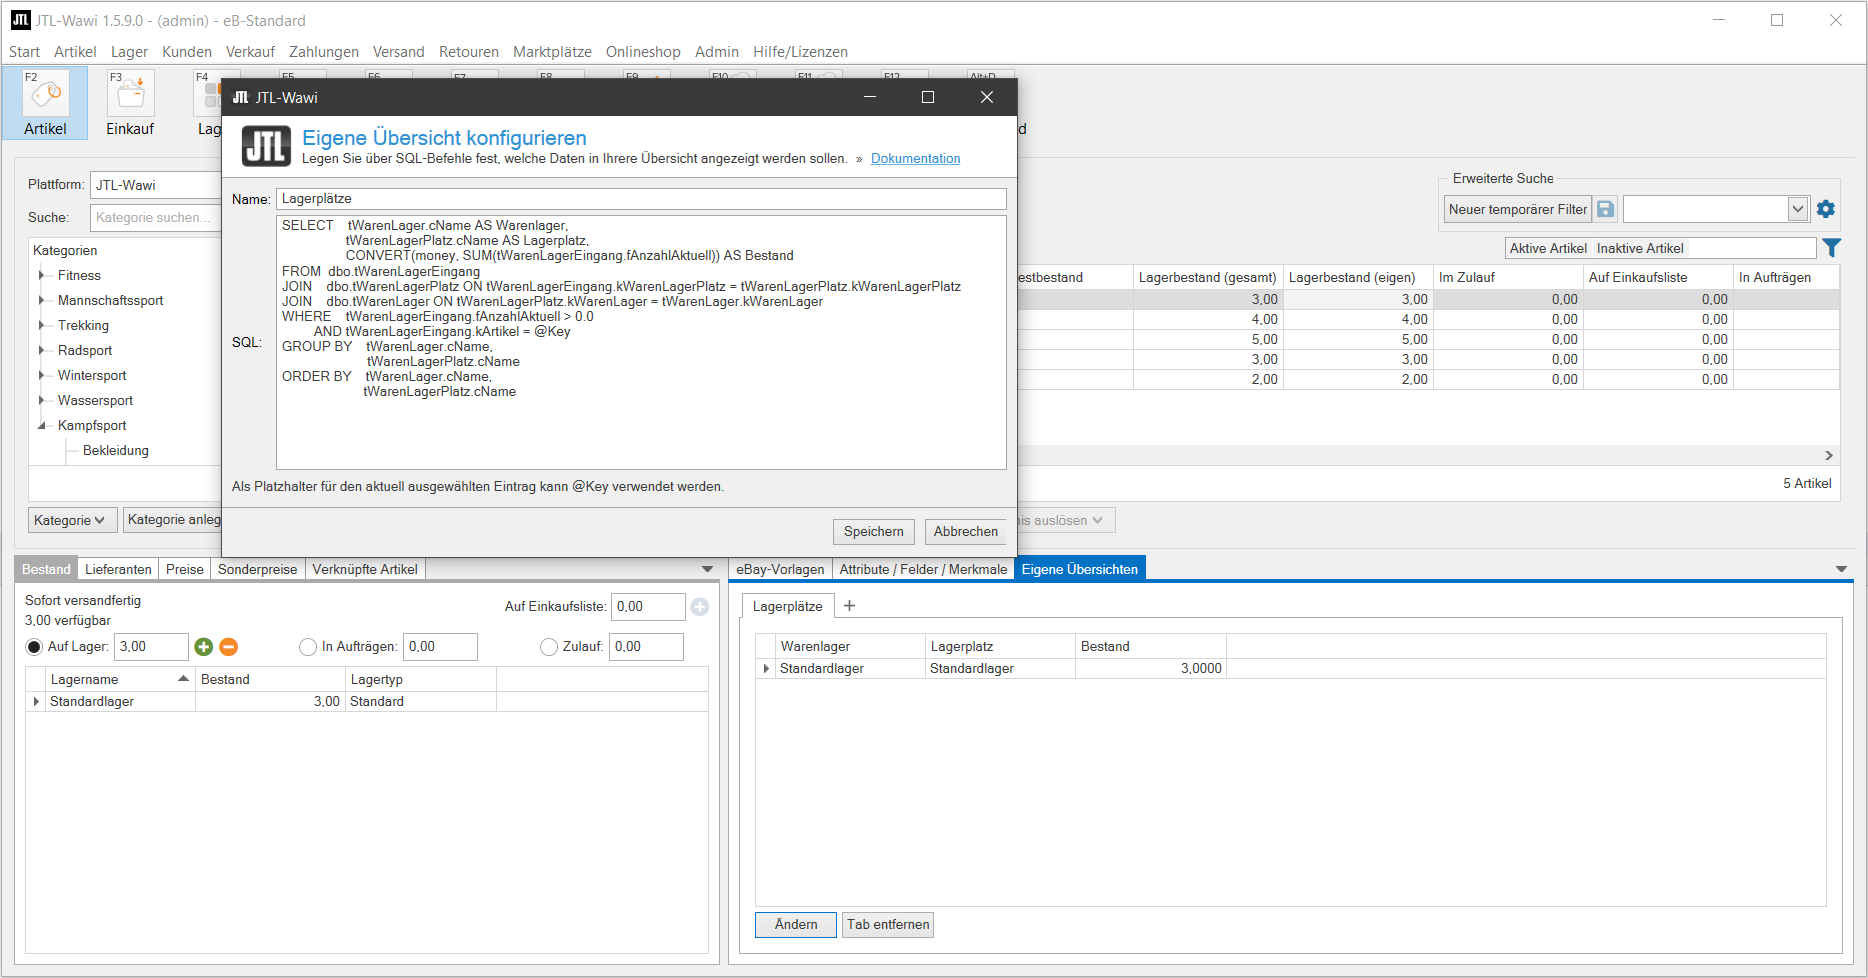Select the In Aufträgen radio button
Viewport: 1868px width, 978px height.
(x=308, y=647)
